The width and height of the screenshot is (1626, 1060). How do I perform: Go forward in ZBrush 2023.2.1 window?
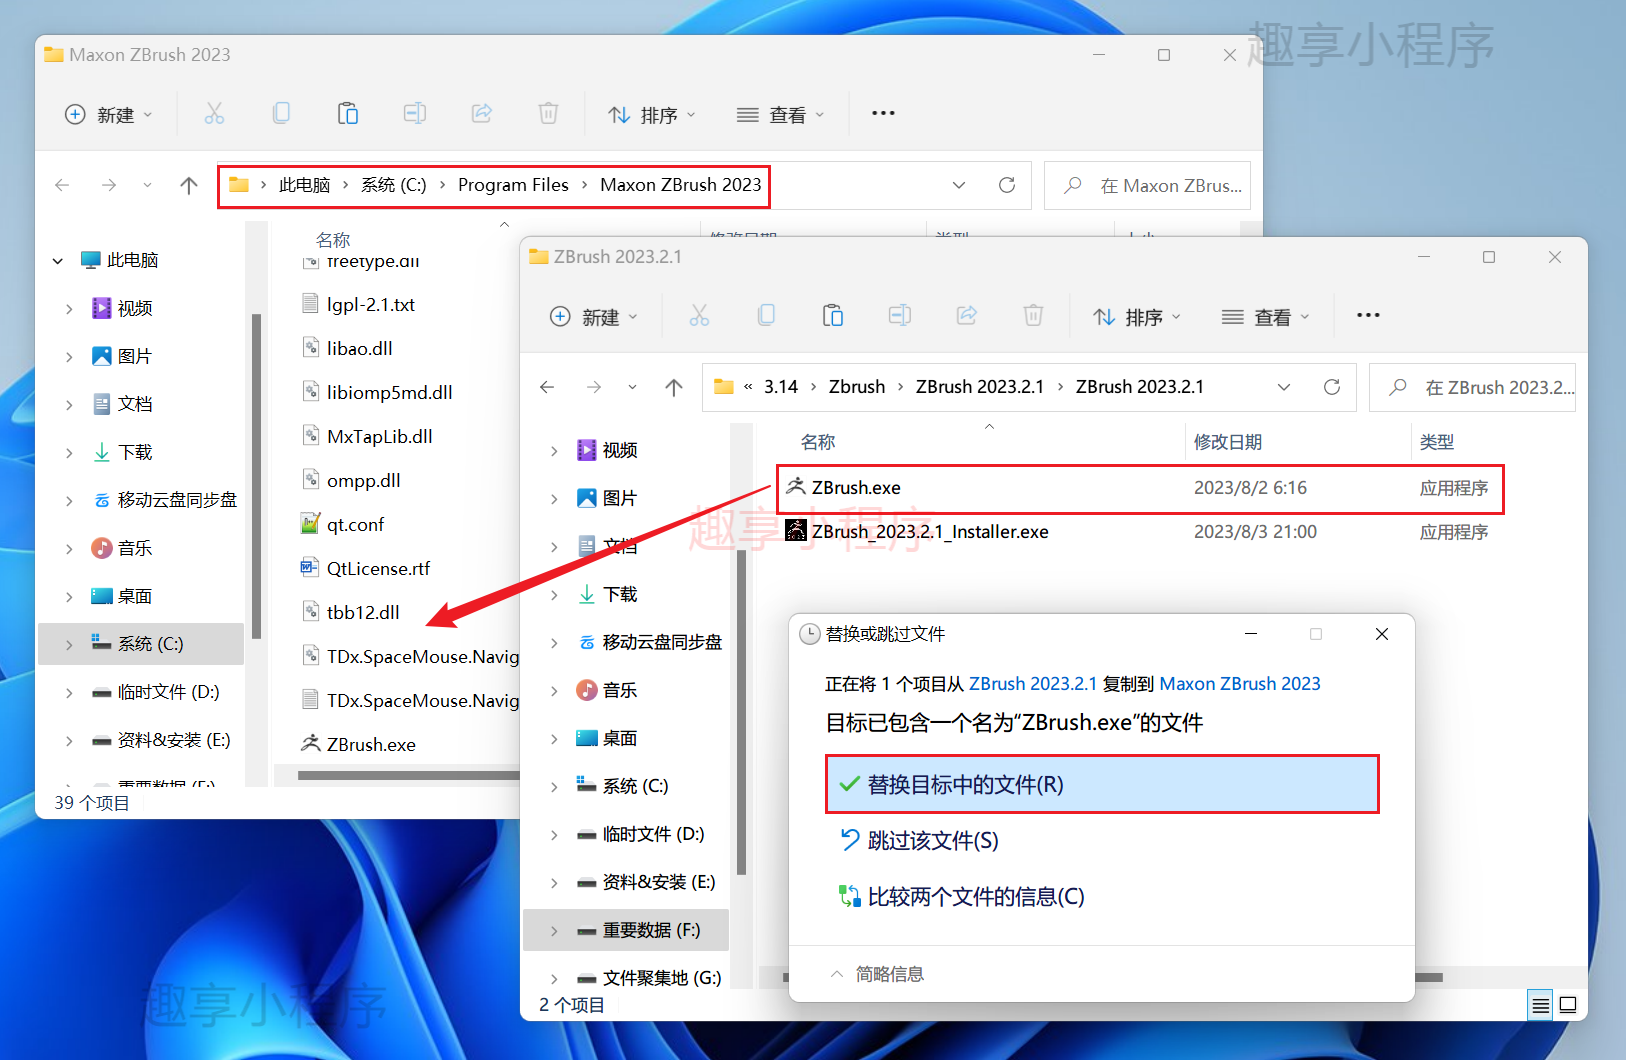594,387
